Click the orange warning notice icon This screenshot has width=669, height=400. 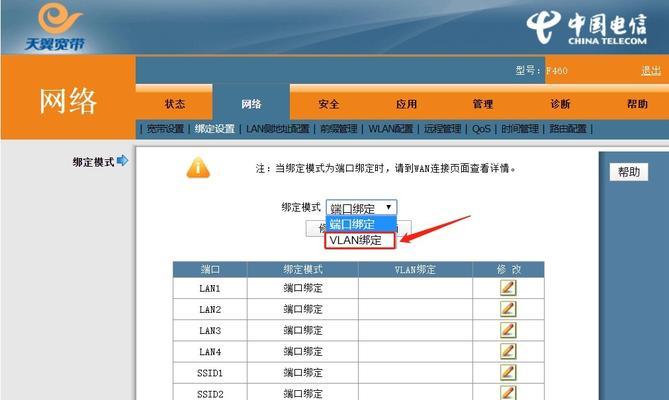pyautogui.click(x=198, y=167)
